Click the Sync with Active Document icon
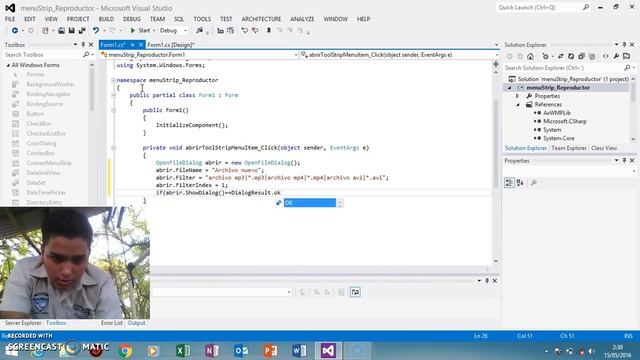 tap(560, 56)
